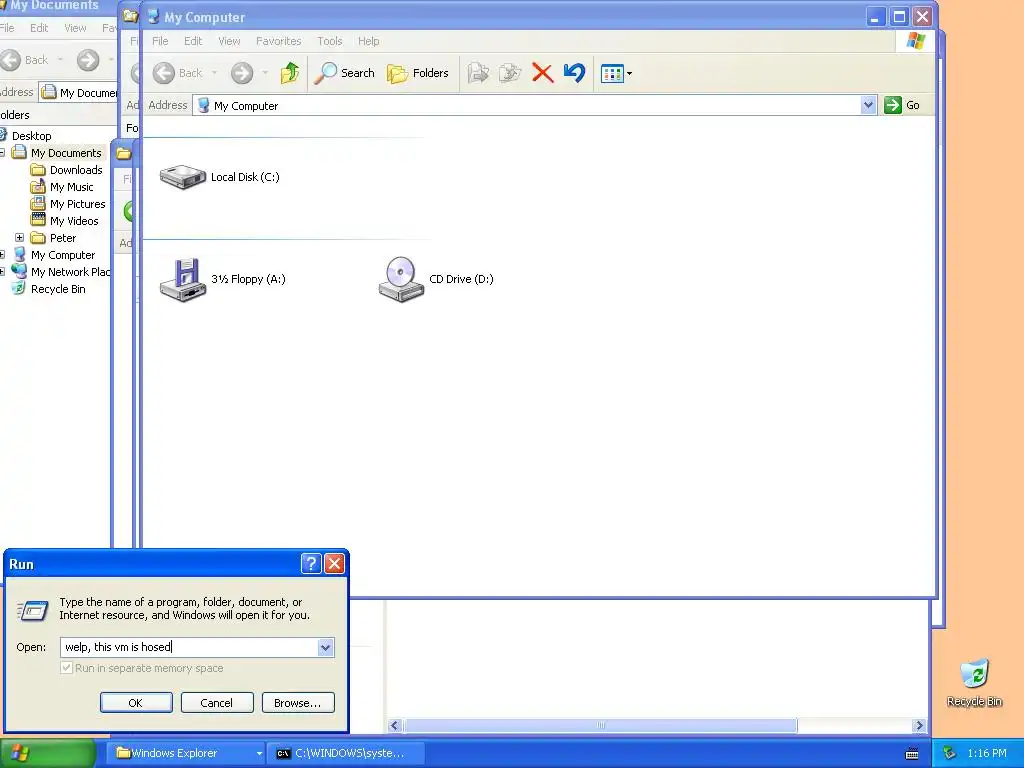Open C:\WINDOWS\syste... taskbar button

click(x=345, y=753)
